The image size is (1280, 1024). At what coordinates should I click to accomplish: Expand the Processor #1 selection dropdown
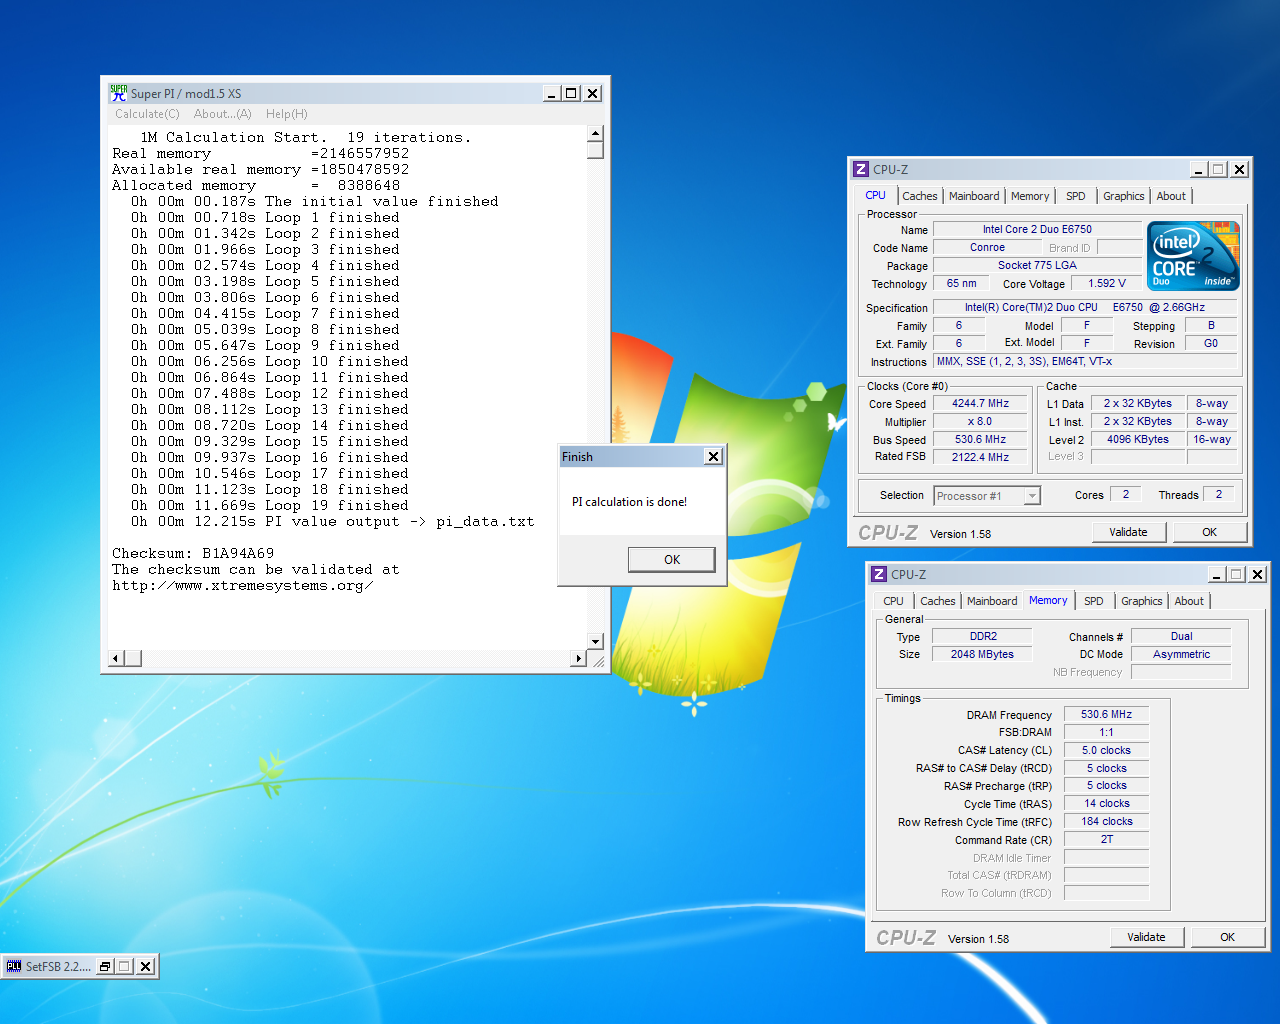[x=1032, y=496]
